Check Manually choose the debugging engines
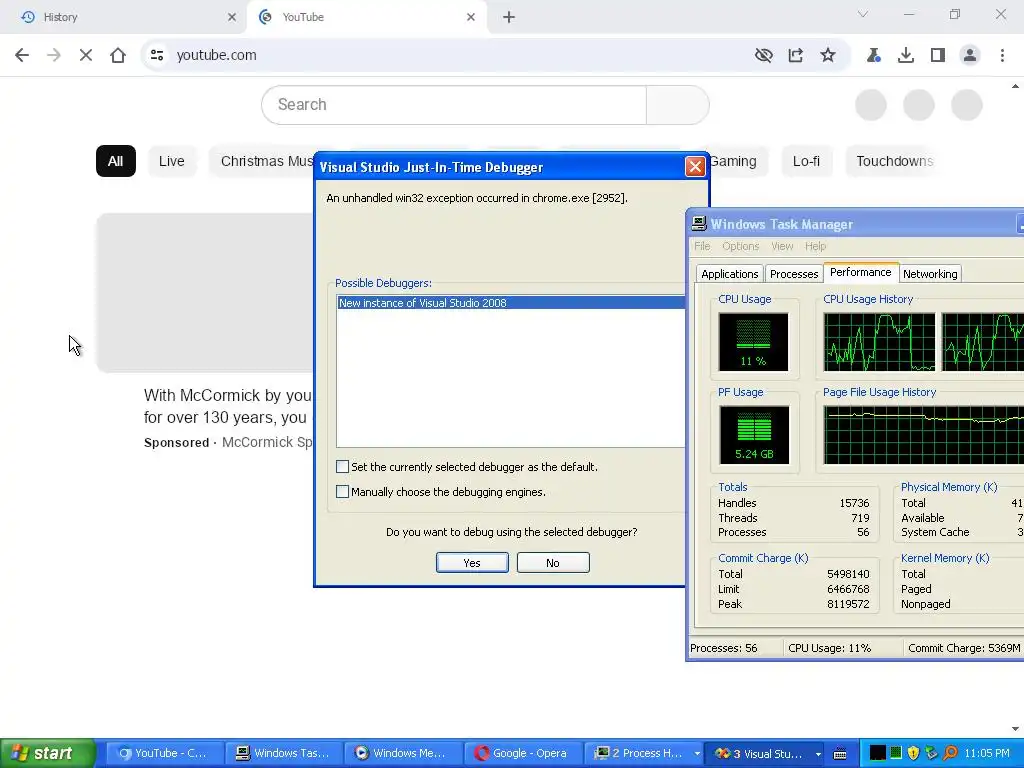 click(x=342, y=492)
